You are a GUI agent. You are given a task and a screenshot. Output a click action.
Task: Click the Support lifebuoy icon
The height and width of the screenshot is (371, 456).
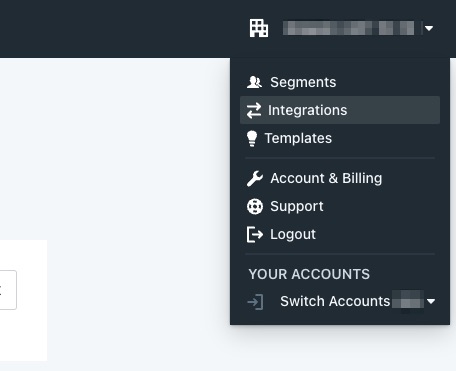[255, 206]
